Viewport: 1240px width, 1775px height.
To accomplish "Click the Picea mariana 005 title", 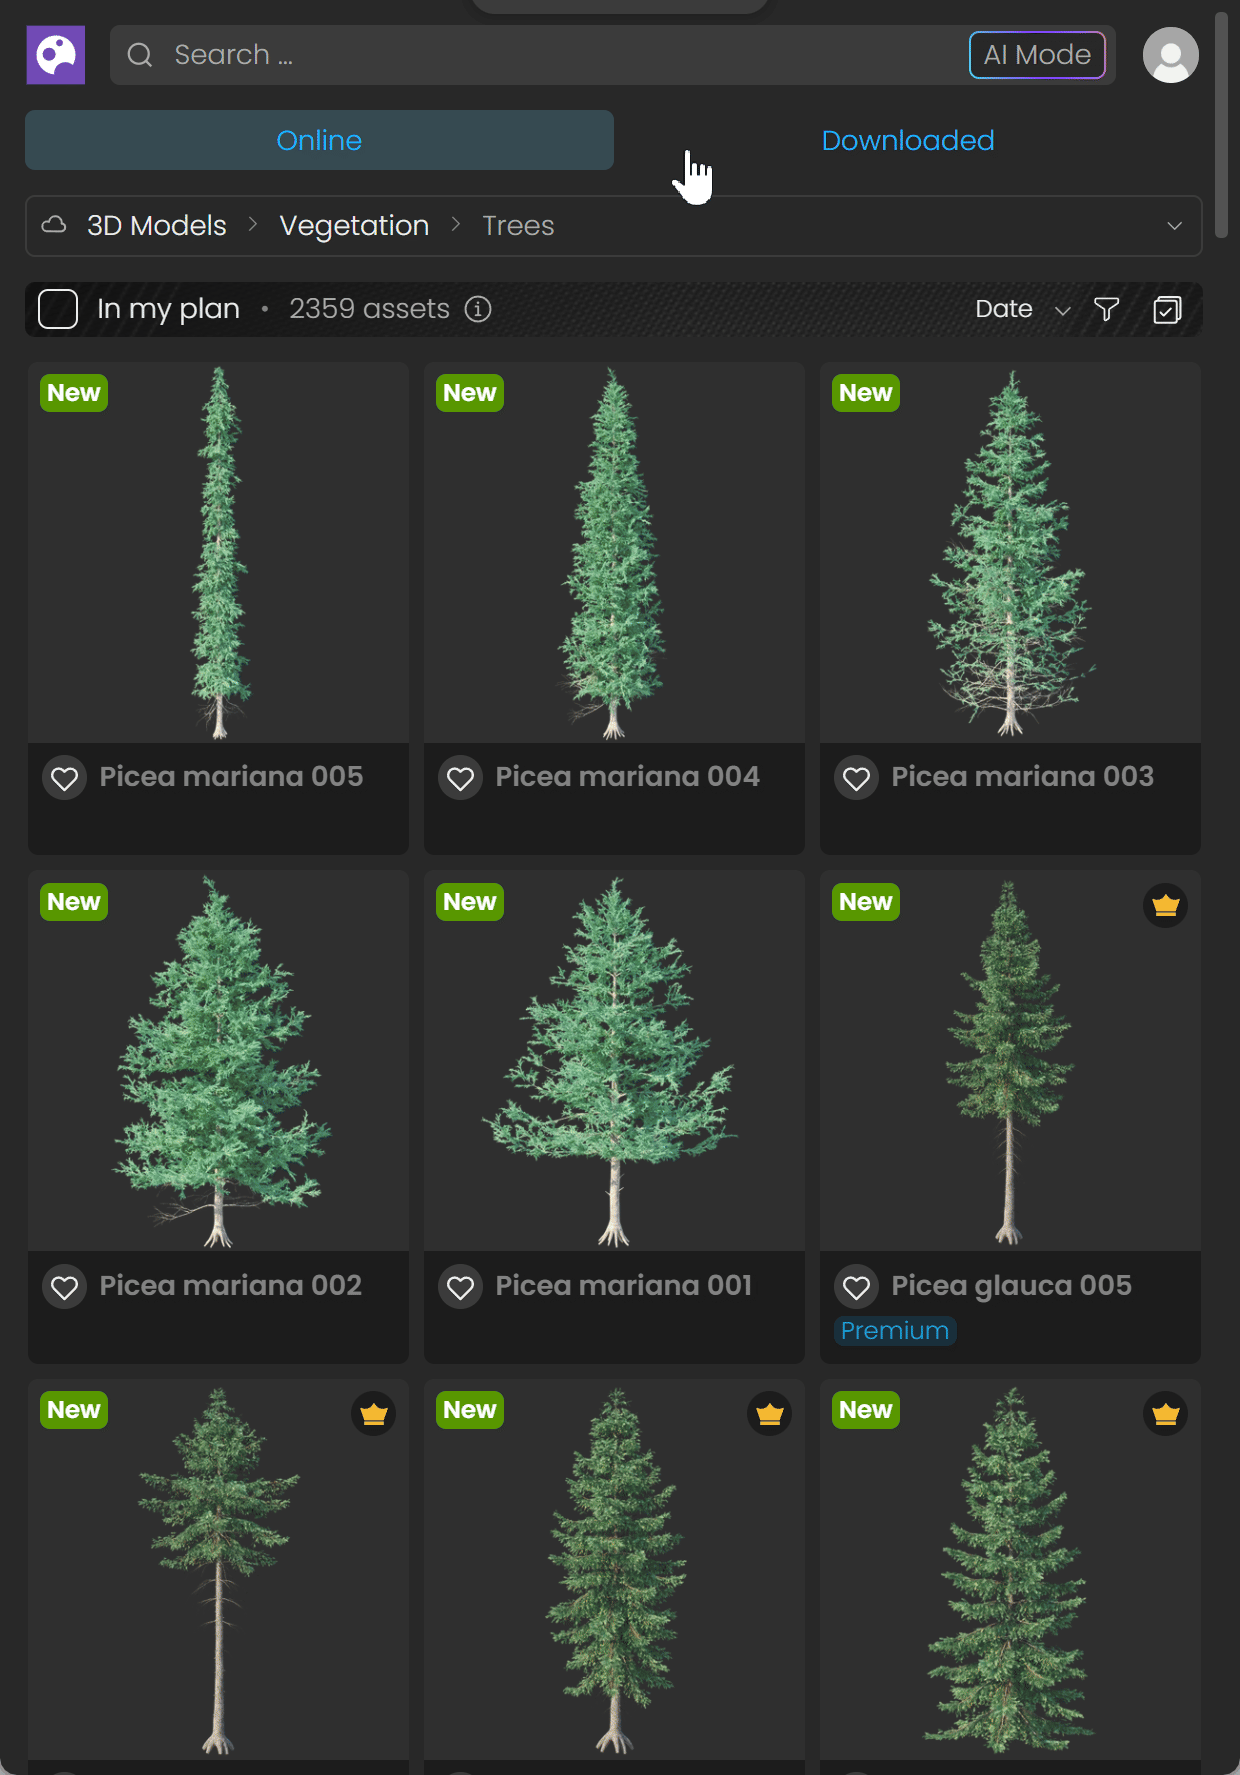I will point(231,777).
